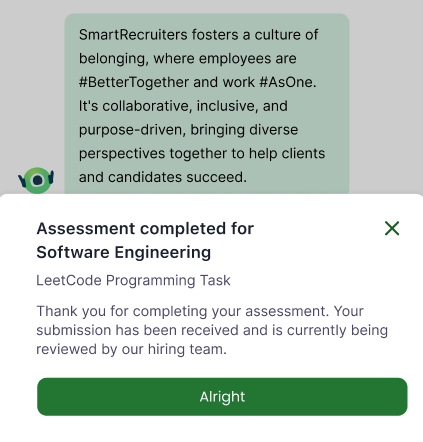Click the green chatbot avatar icon

pos(36,180)
